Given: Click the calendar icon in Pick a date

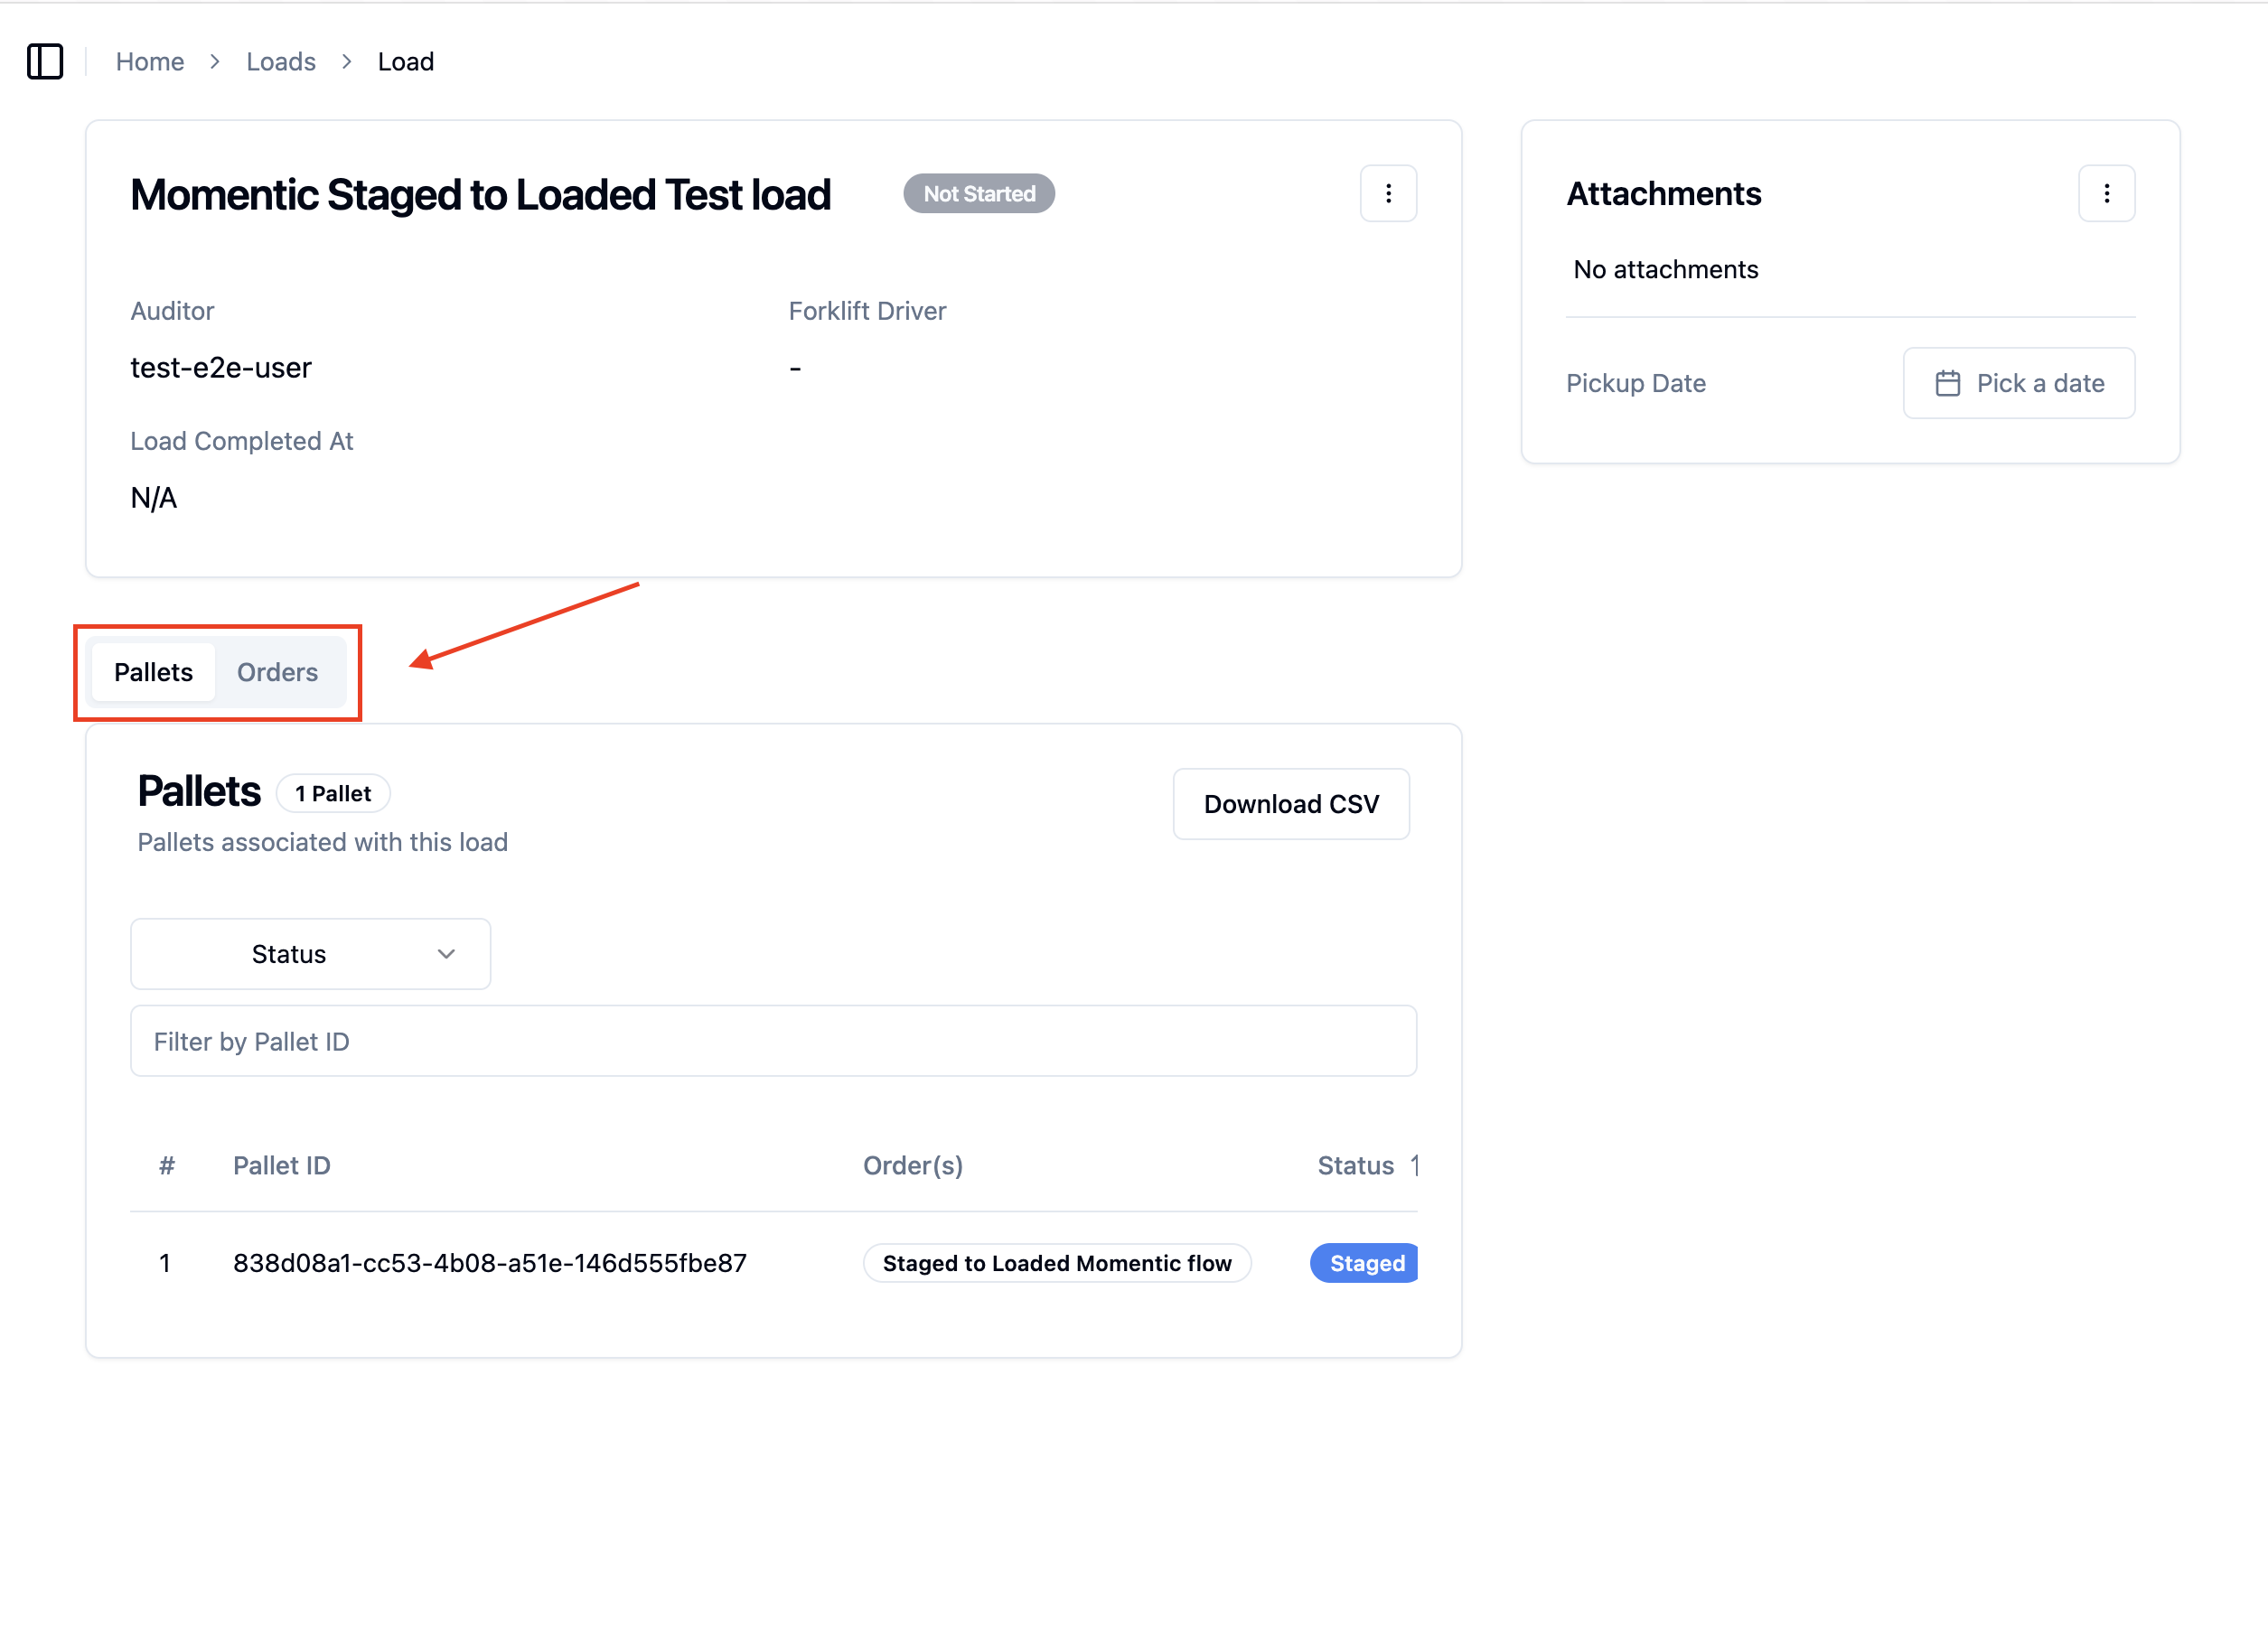Looking at the screenshot, I should [1947, 383].
